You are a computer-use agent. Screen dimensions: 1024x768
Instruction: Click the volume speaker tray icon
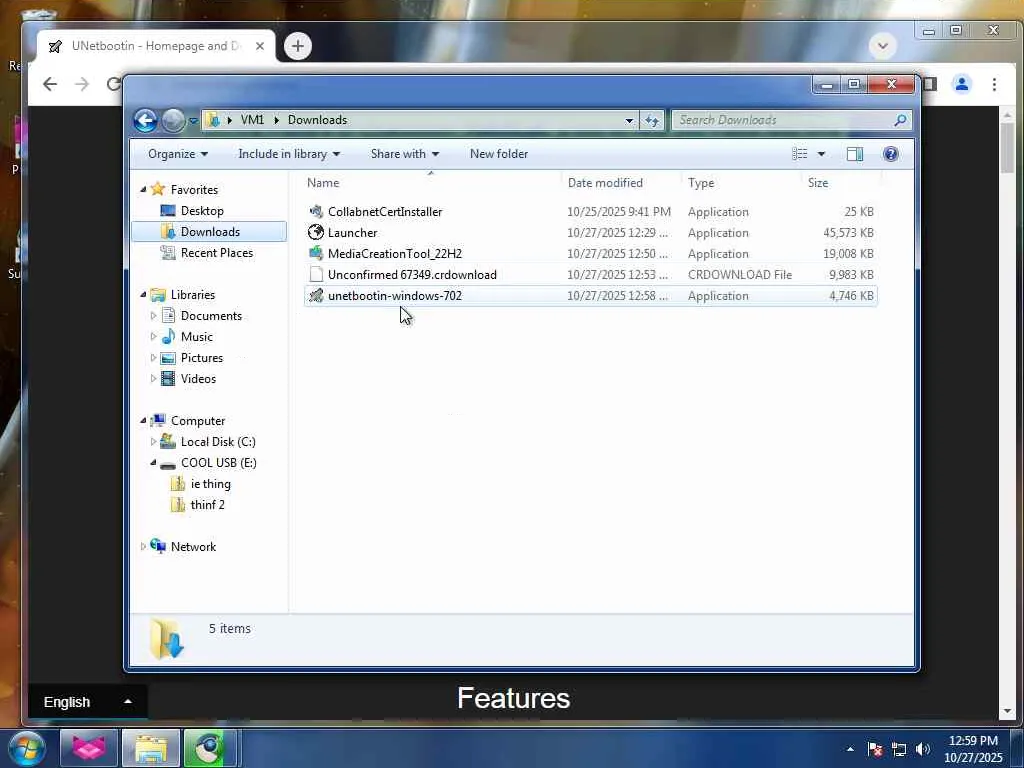click(x=923, y=749)
